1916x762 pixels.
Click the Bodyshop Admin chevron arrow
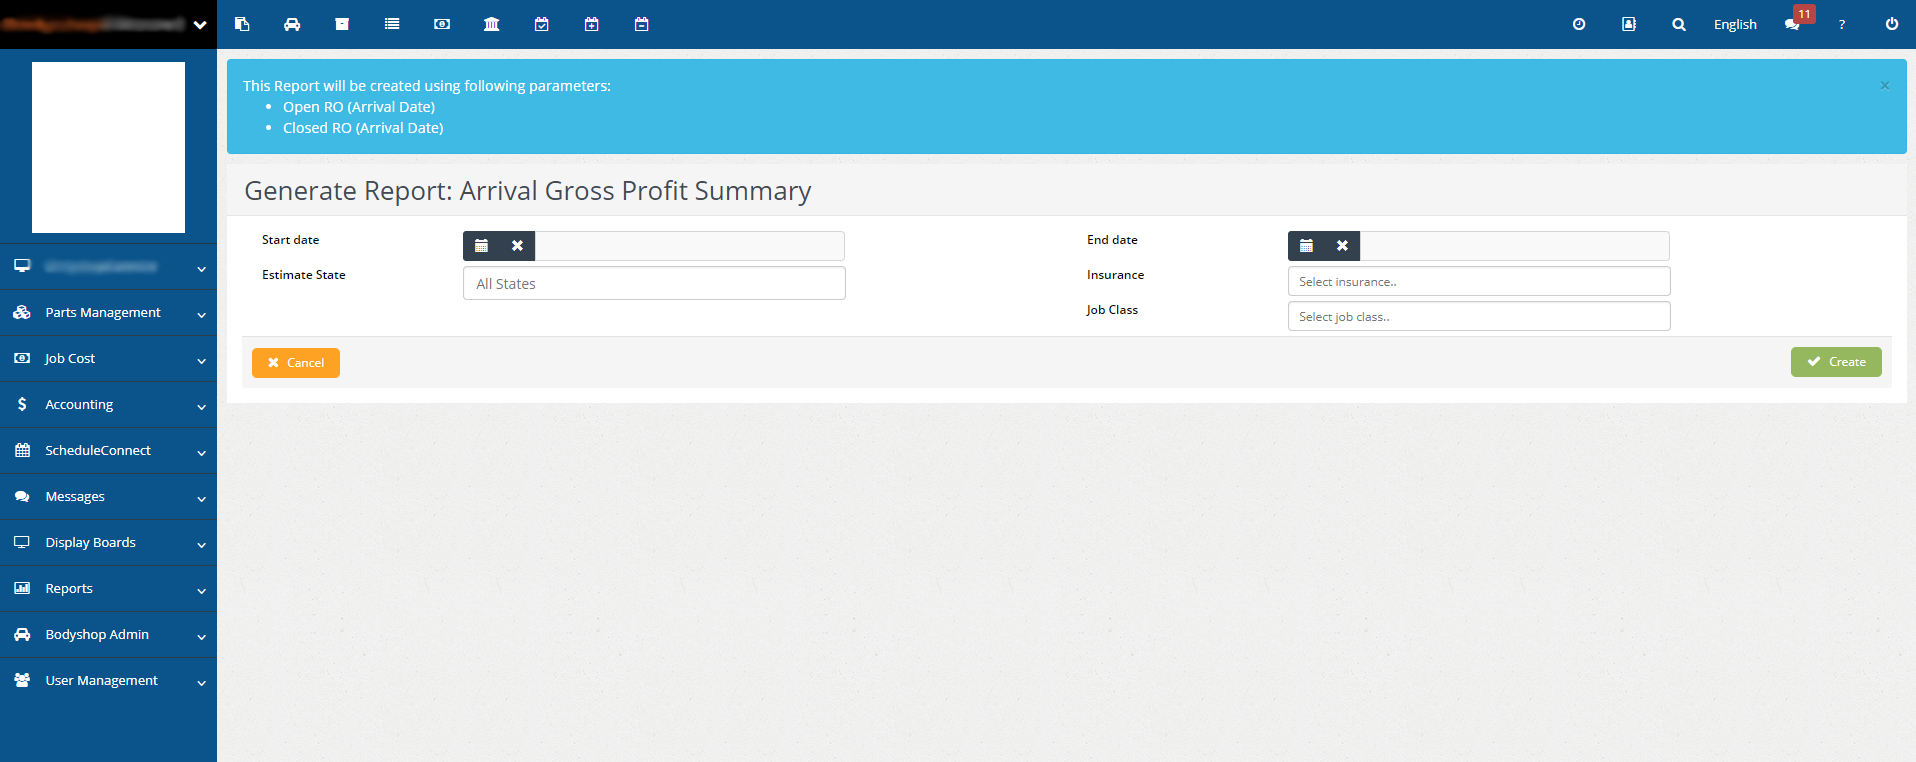click(x=201, y=637)
